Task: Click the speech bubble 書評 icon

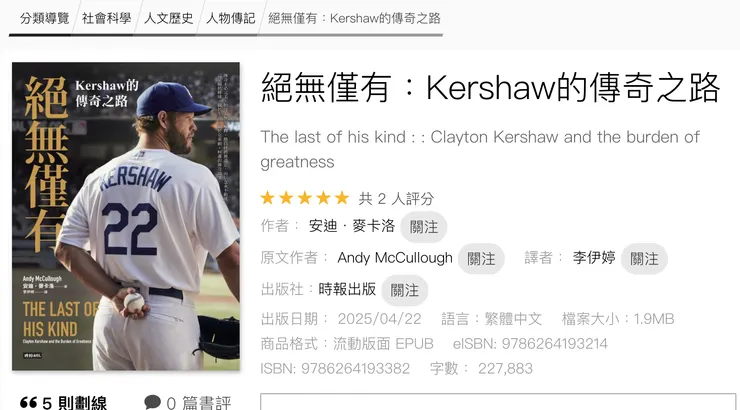Action: click(x=152, y=402)
